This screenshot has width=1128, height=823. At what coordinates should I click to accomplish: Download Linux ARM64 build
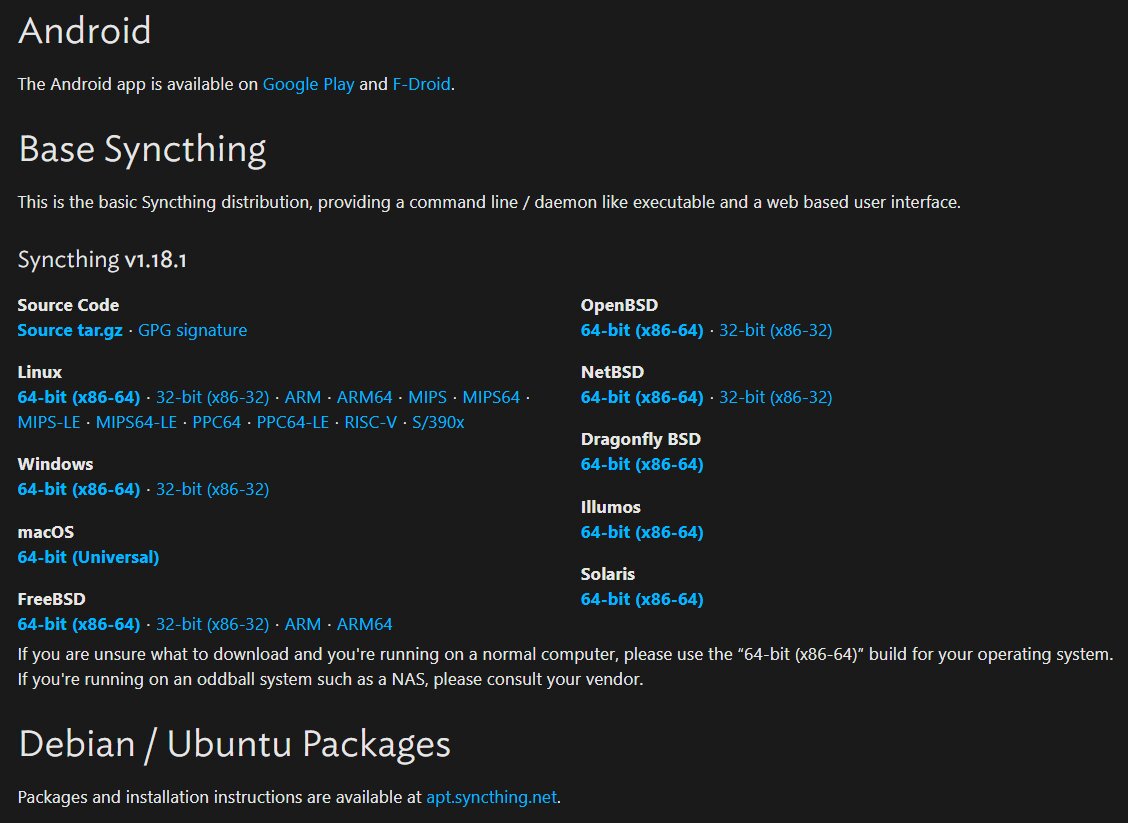[365, 397]
